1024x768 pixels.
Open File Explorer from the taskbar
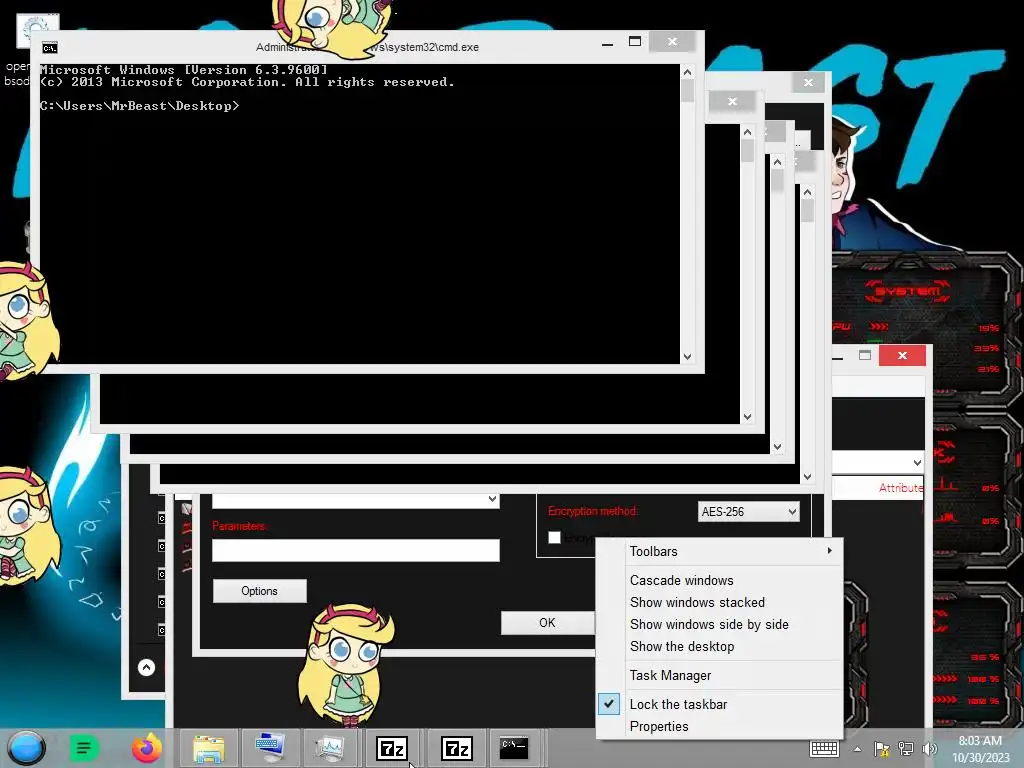click(x=208, y=748)
